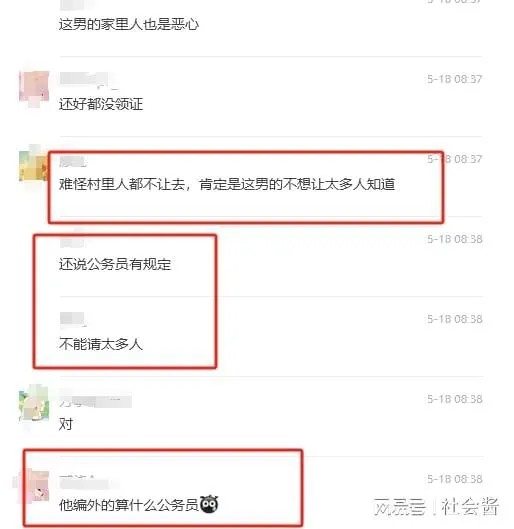Tap the yellow-green avatar beside 难怪村里人 comment

pos(34,164)
